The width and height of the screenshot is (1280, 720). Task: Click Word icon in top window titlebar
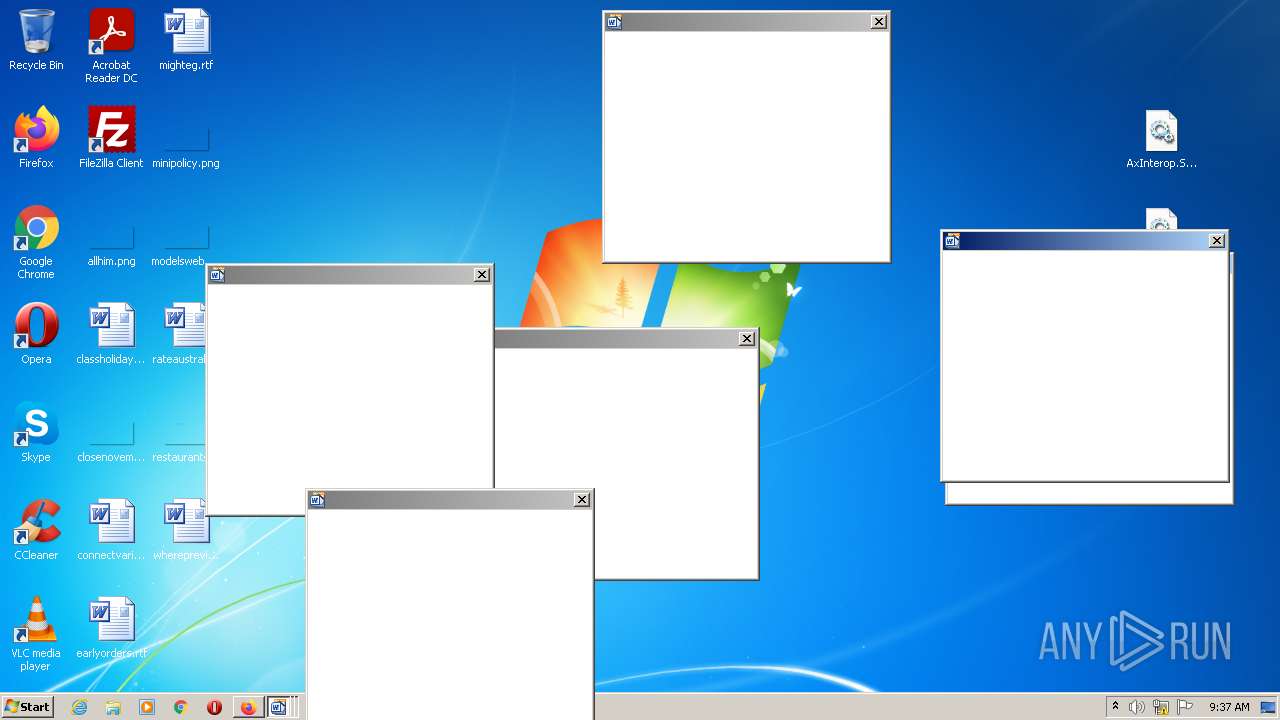614,22
